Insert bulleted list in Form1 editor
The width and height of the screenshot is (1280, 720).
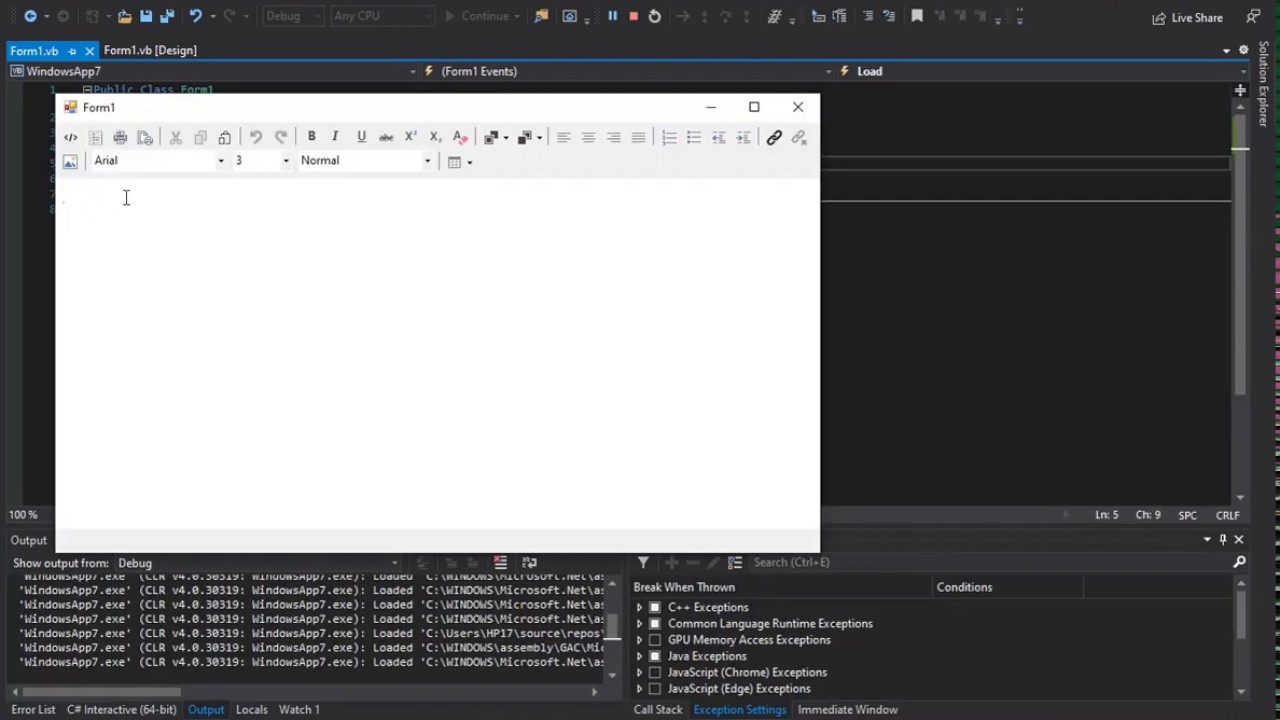(693, 137)
